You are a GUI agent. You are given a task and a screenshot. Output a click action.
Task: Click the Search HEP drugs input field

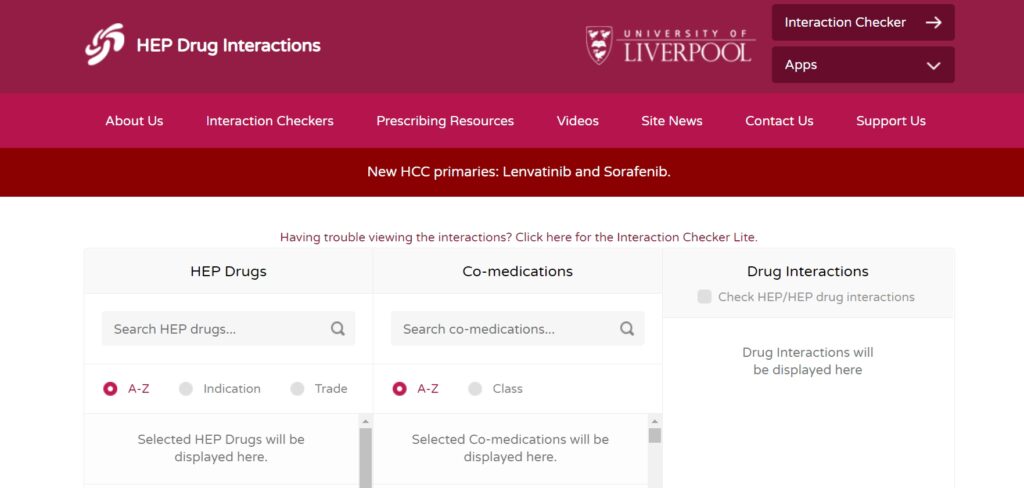click(215, 328)
